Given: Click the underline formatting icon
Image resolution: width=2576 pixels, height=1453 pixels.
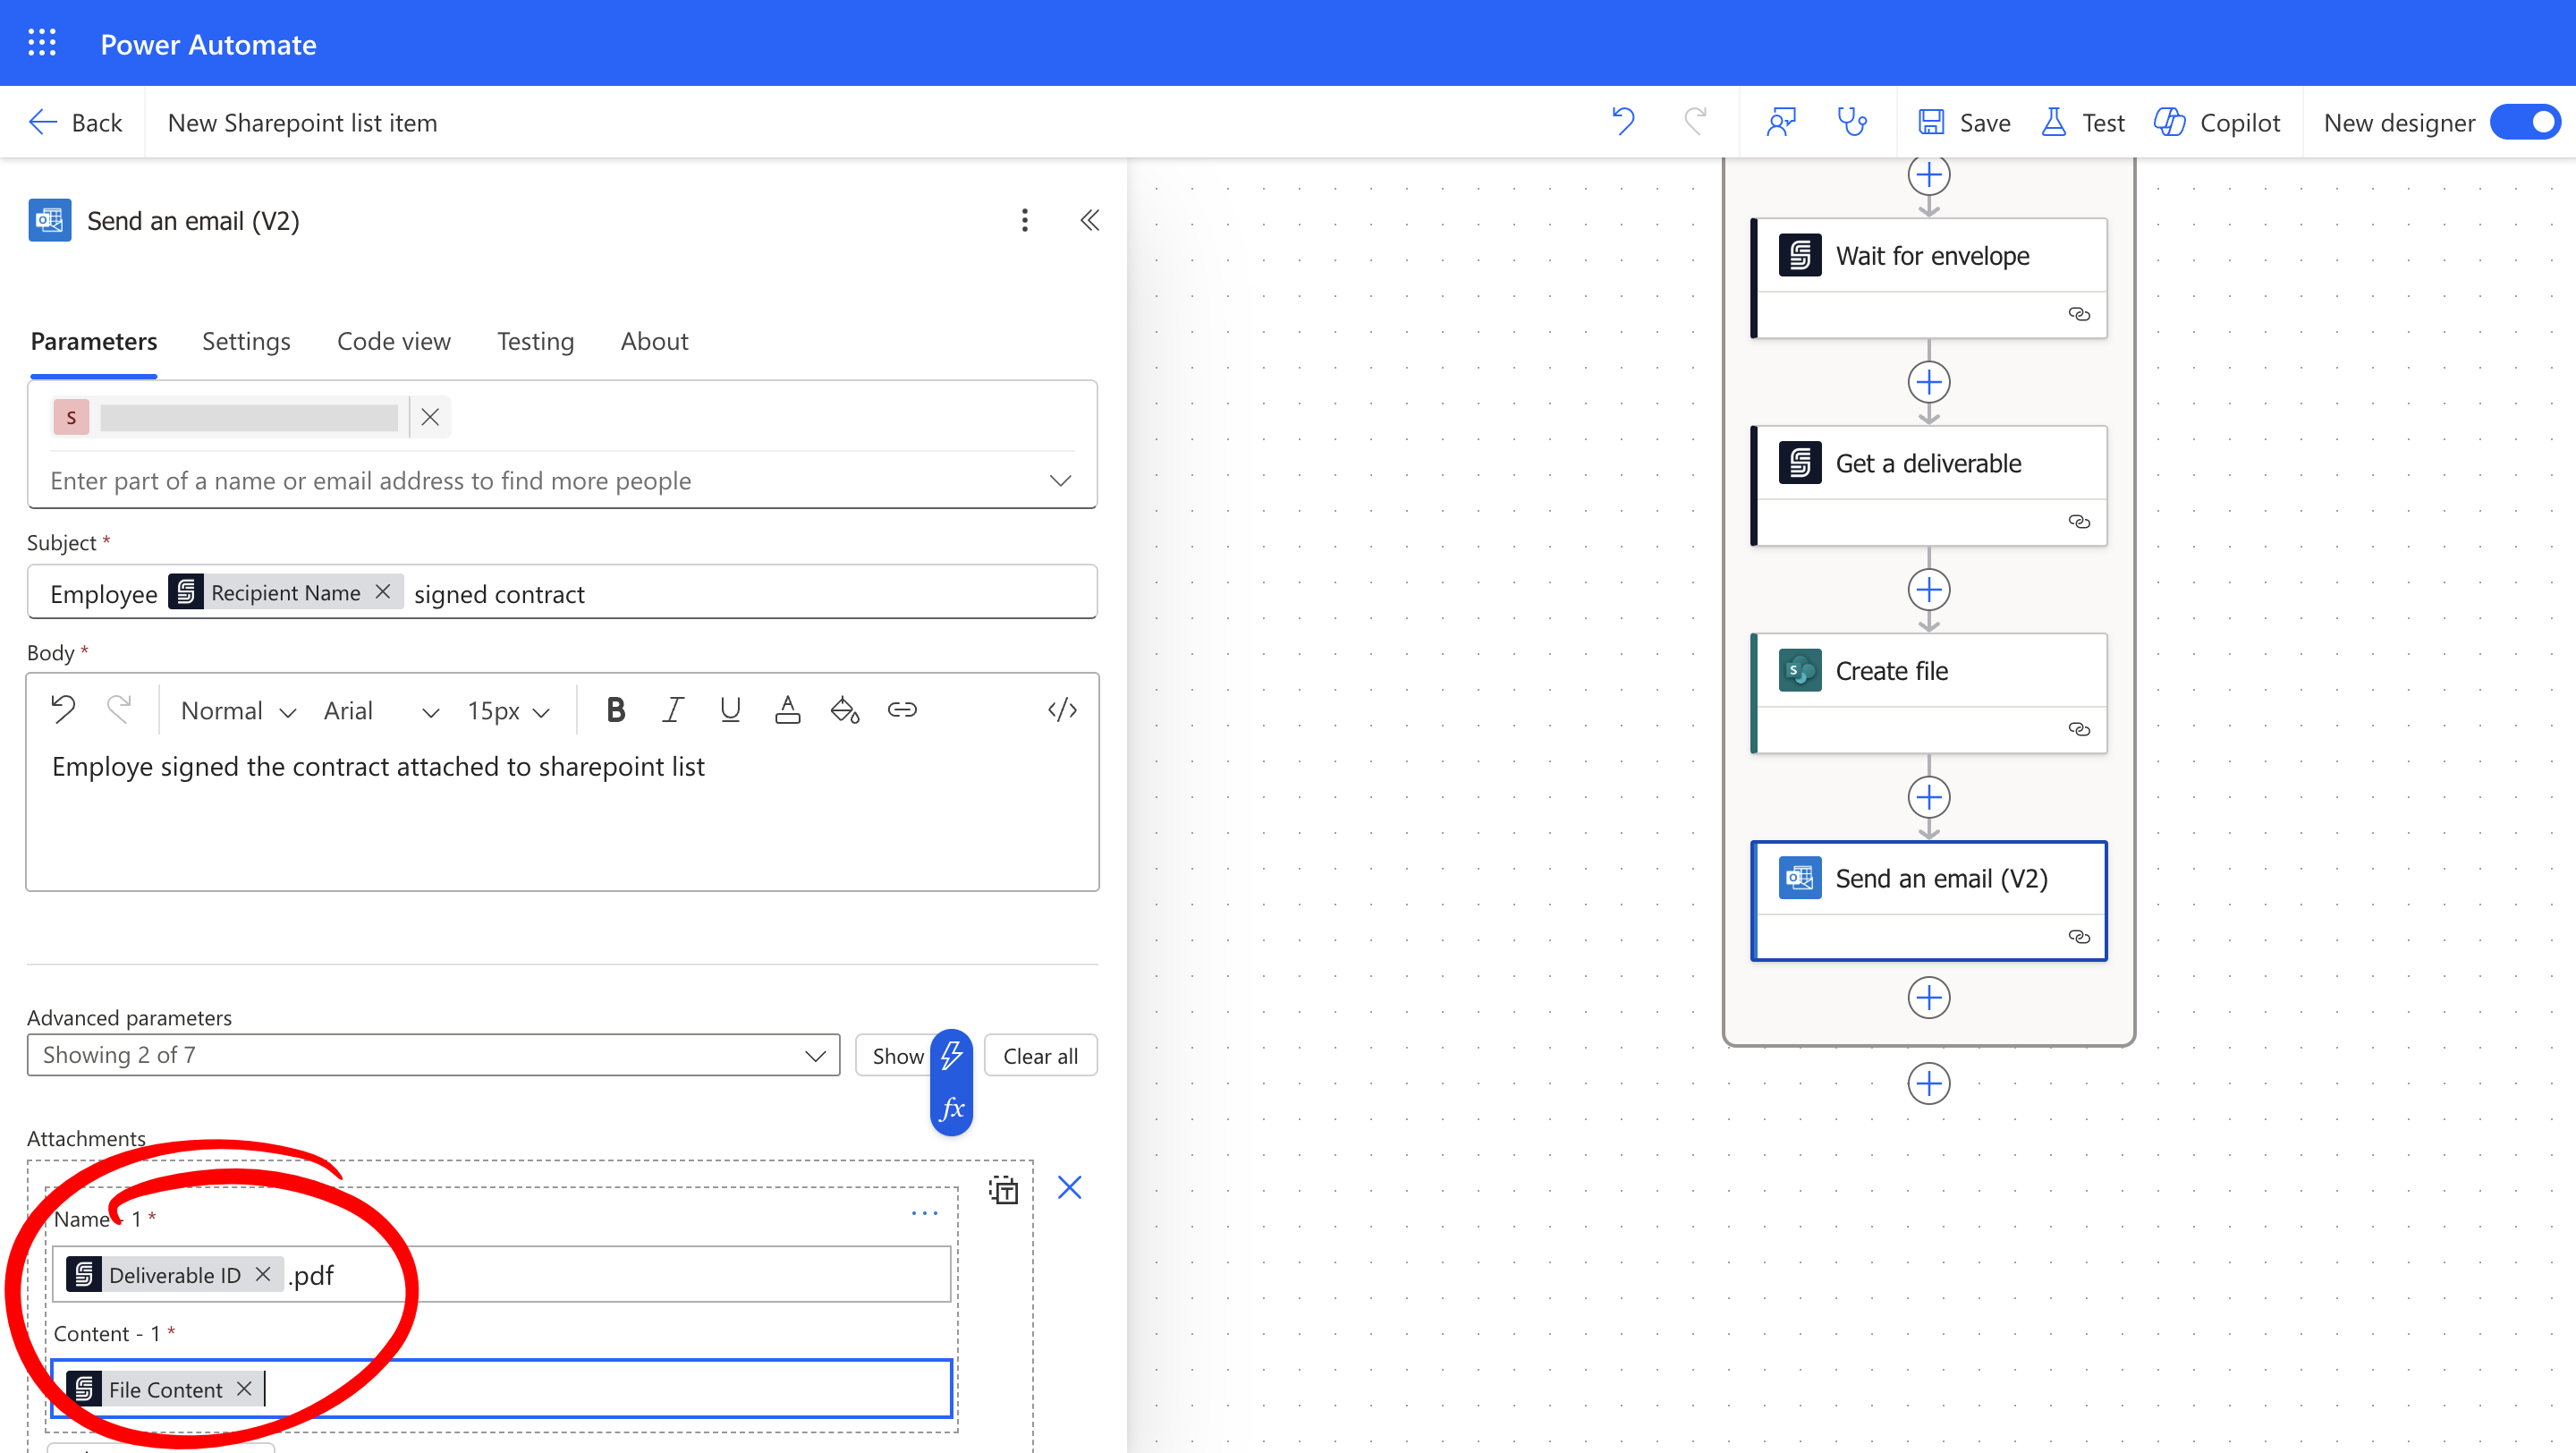Looking at the screenshot, I should 730,710.
